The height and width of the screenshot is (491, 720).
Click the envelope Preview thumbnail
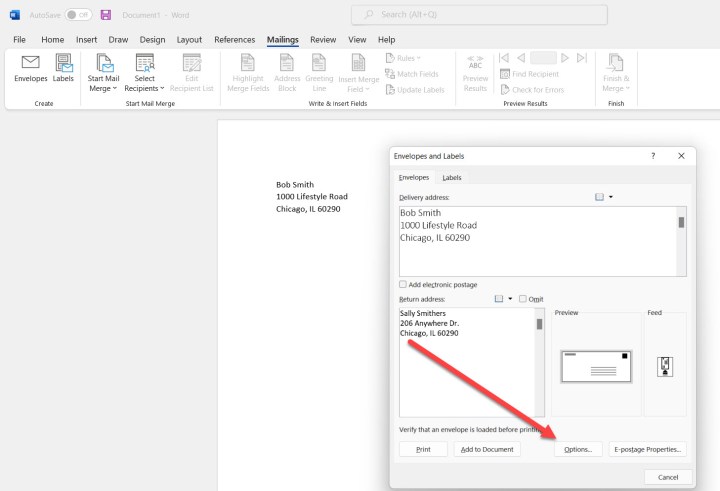(596, 367)
